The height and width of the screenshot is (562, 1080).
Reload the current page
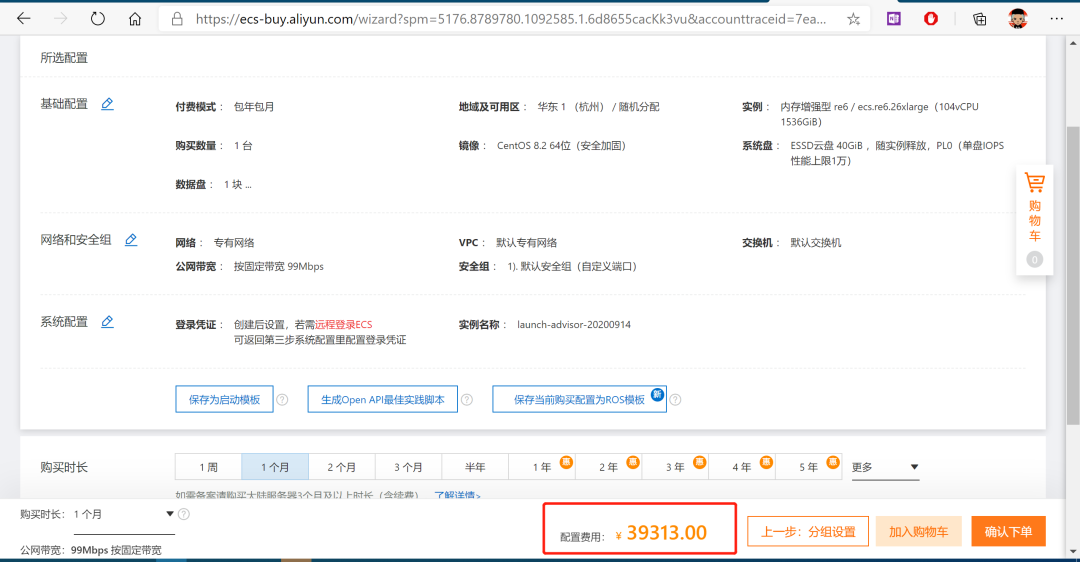(x=98, y=19)
